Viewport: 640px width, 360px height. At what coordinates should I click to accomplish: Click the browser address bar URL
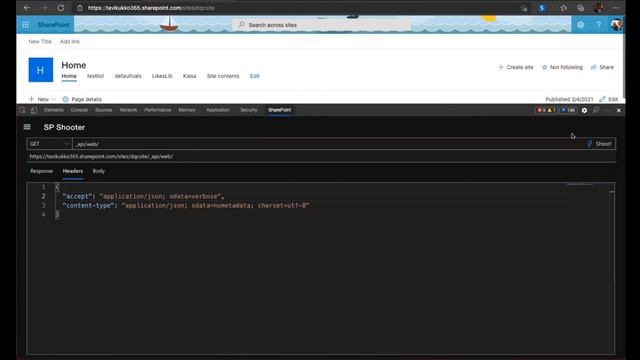click(151, 8)
